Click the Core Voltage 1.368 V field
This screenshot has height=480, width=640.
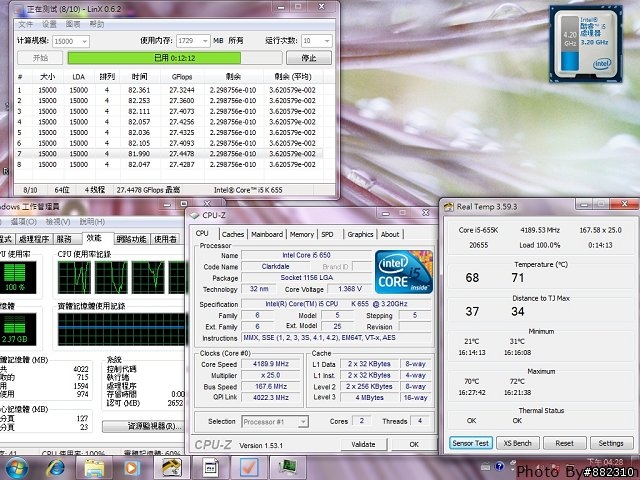pyautogui.click(x=350, y=289)
